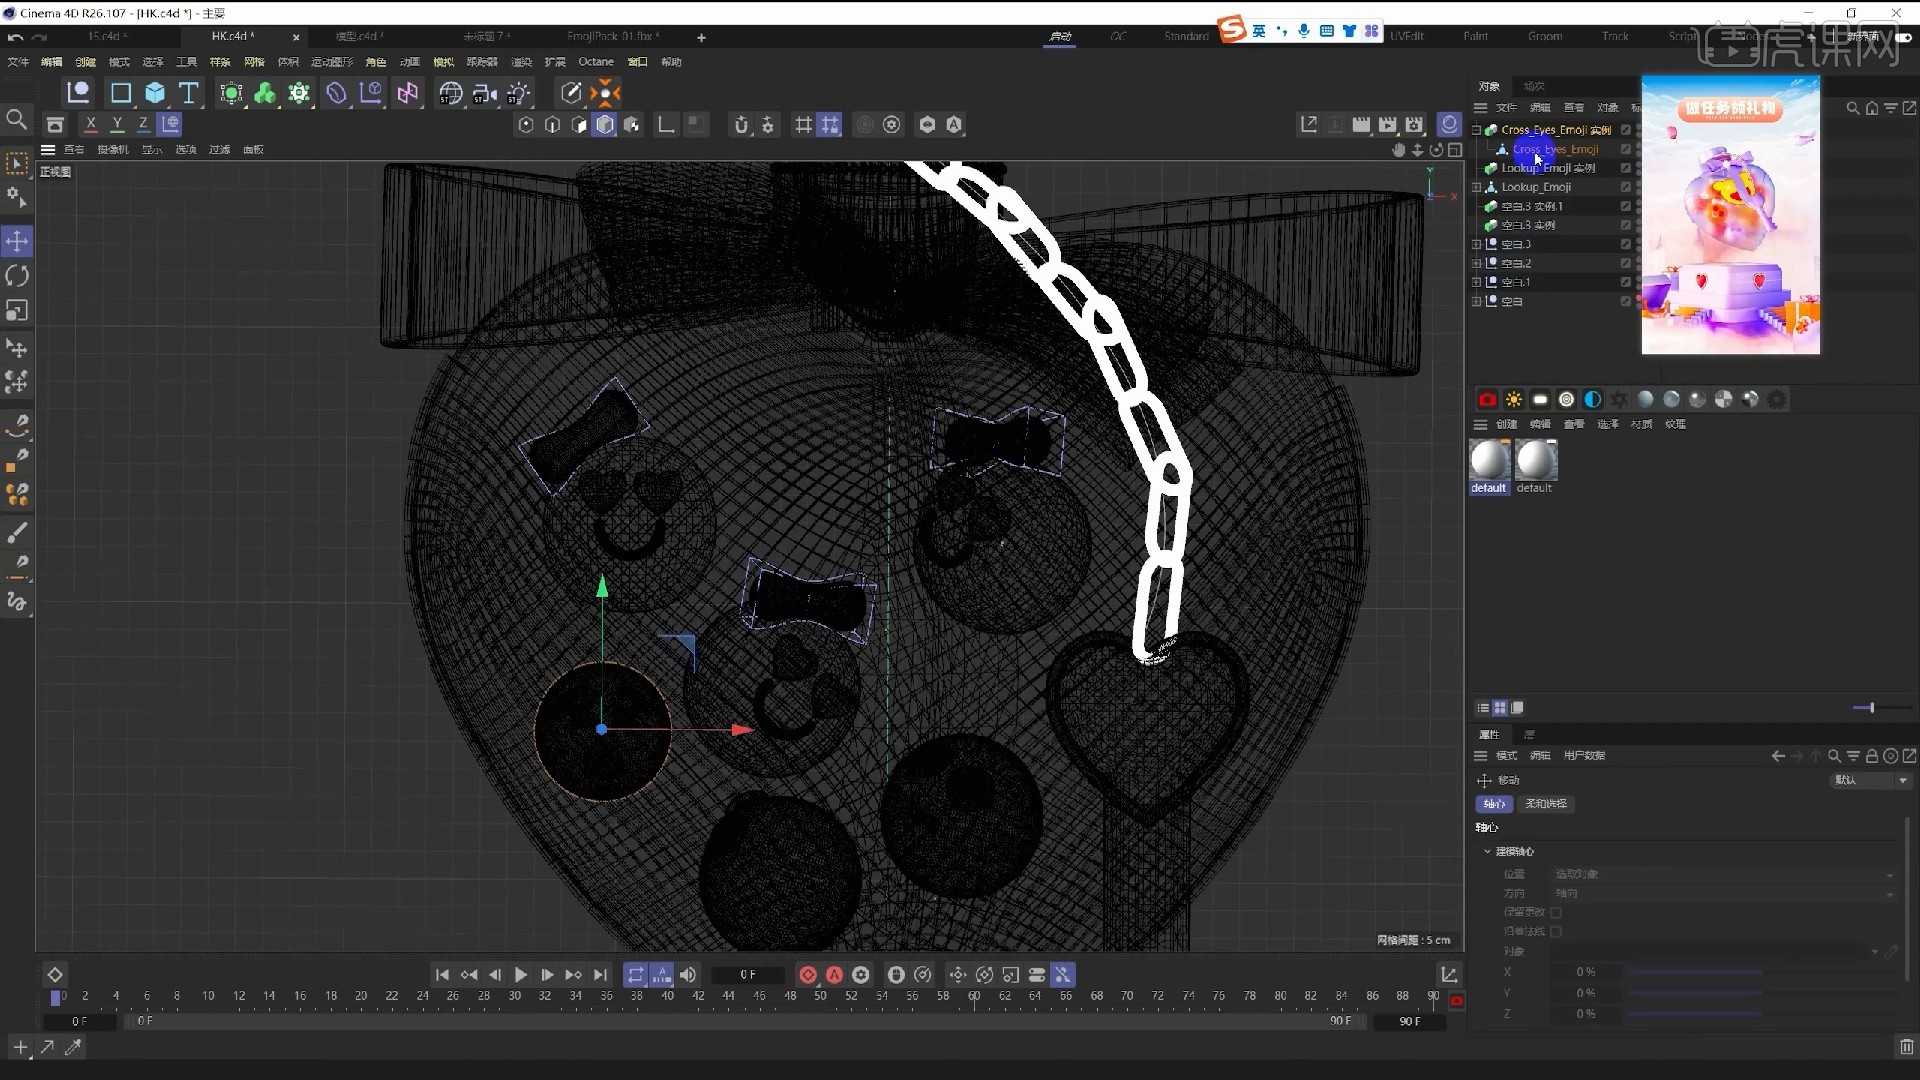Activate the Rotate tool

16,276
